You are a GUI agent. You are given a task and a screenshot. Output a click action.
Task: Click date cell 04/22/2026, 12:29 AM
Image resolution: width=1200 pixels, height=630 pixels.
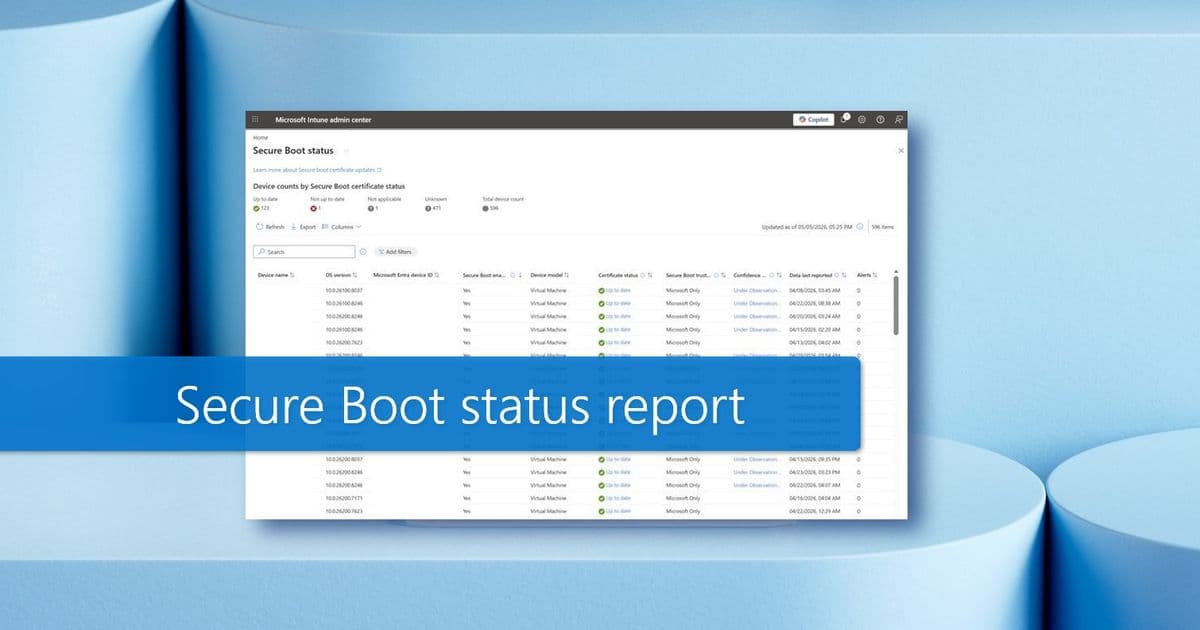coord(815,511)
